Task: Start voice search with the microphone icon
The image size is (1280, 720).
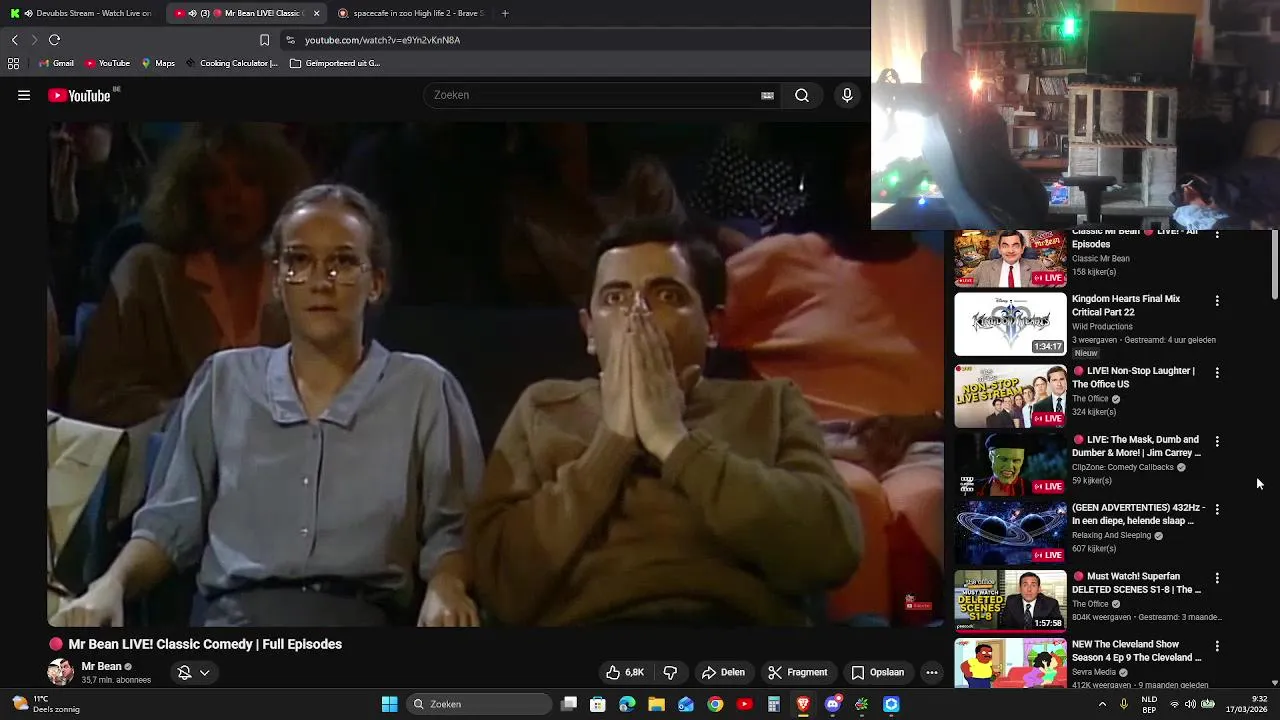Action: 847,95
